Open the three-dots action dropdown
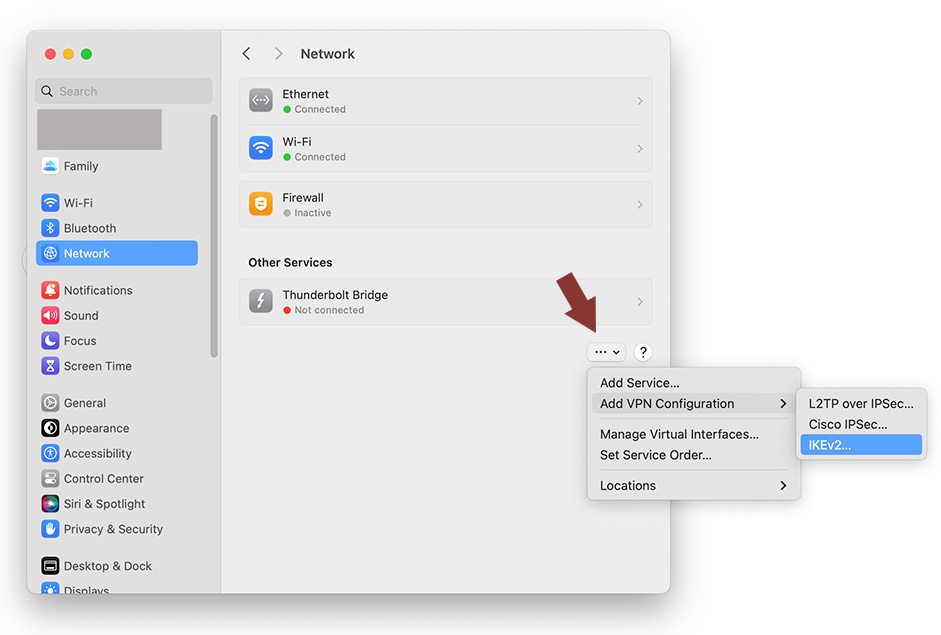This screenshot has height=635, width=941. click(x=606, y=352)
